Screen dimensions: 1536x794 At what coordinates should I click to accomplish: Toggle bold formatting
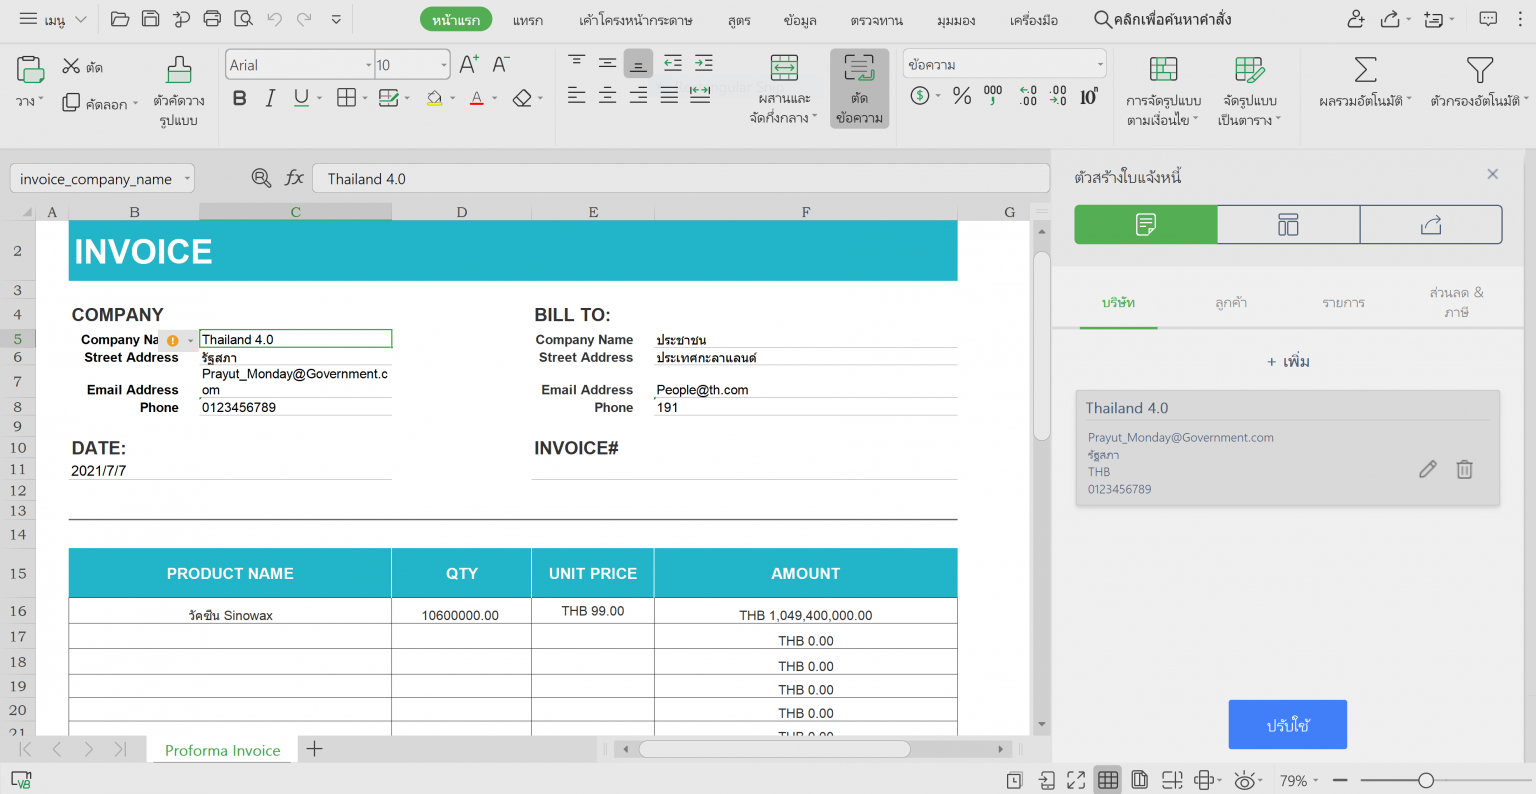pyautogui.click(x=239, y=98)
